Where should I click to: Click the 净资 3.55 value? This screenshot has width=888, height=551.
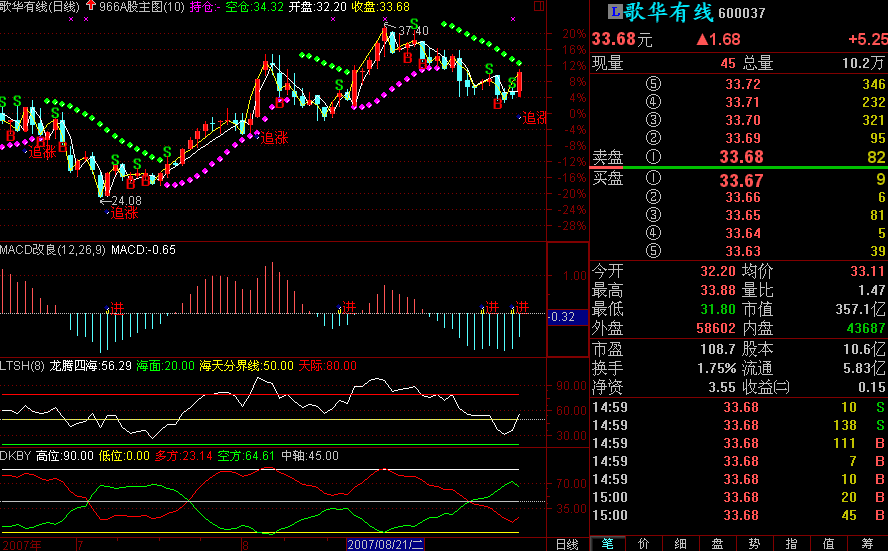(722, 387)
